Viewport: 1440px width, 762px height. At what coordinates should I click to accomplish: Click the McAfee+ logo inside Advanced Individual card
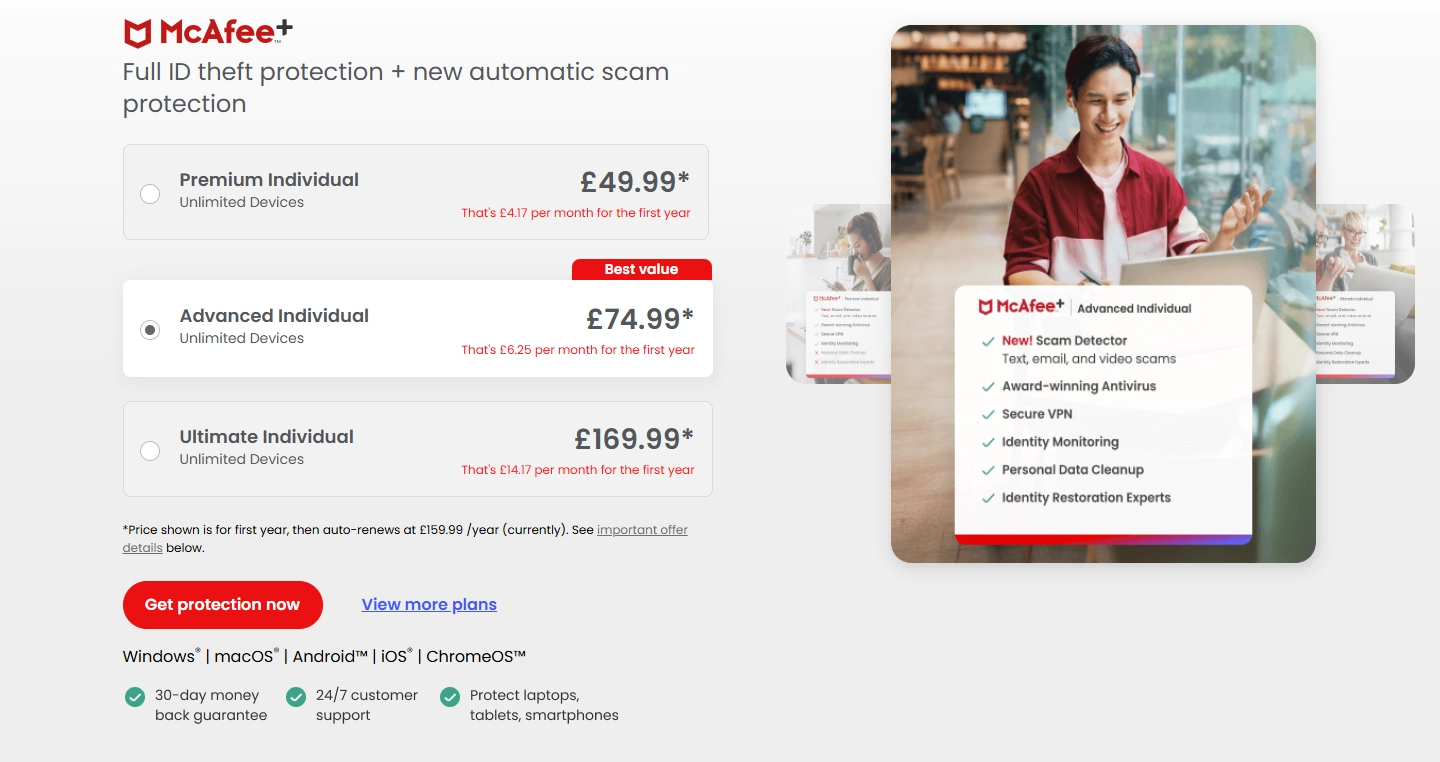coord(1021,307)
